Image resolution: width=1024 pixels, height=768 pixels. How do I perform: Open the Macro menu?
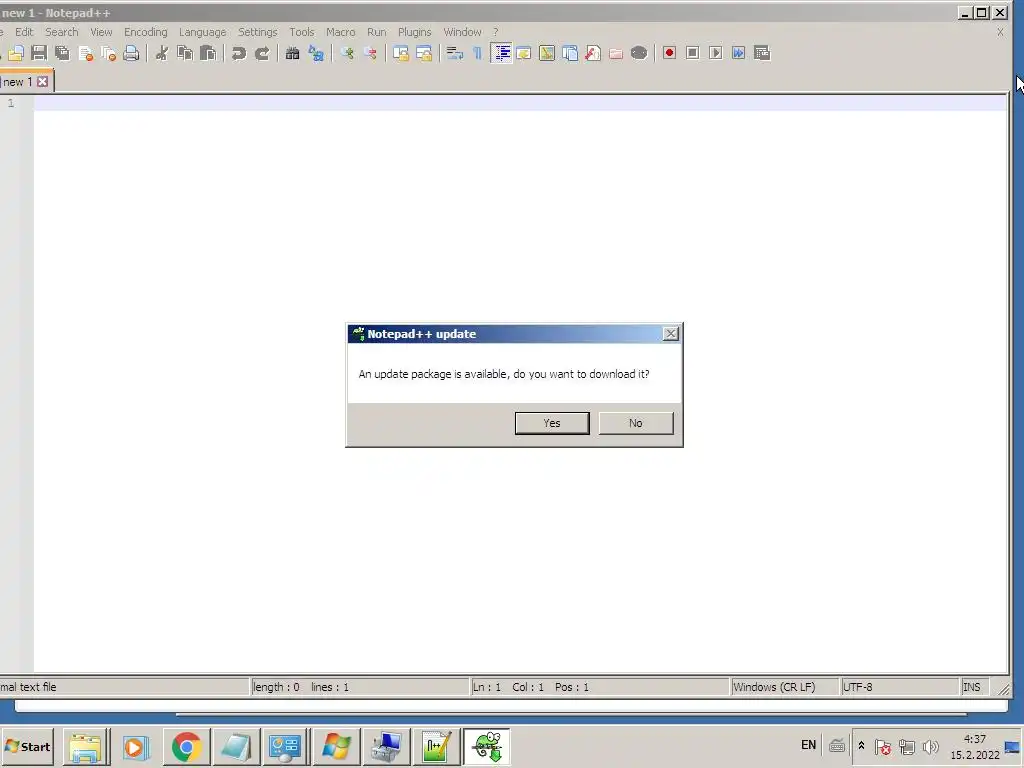pyautogui.click(x=341, y=32)
